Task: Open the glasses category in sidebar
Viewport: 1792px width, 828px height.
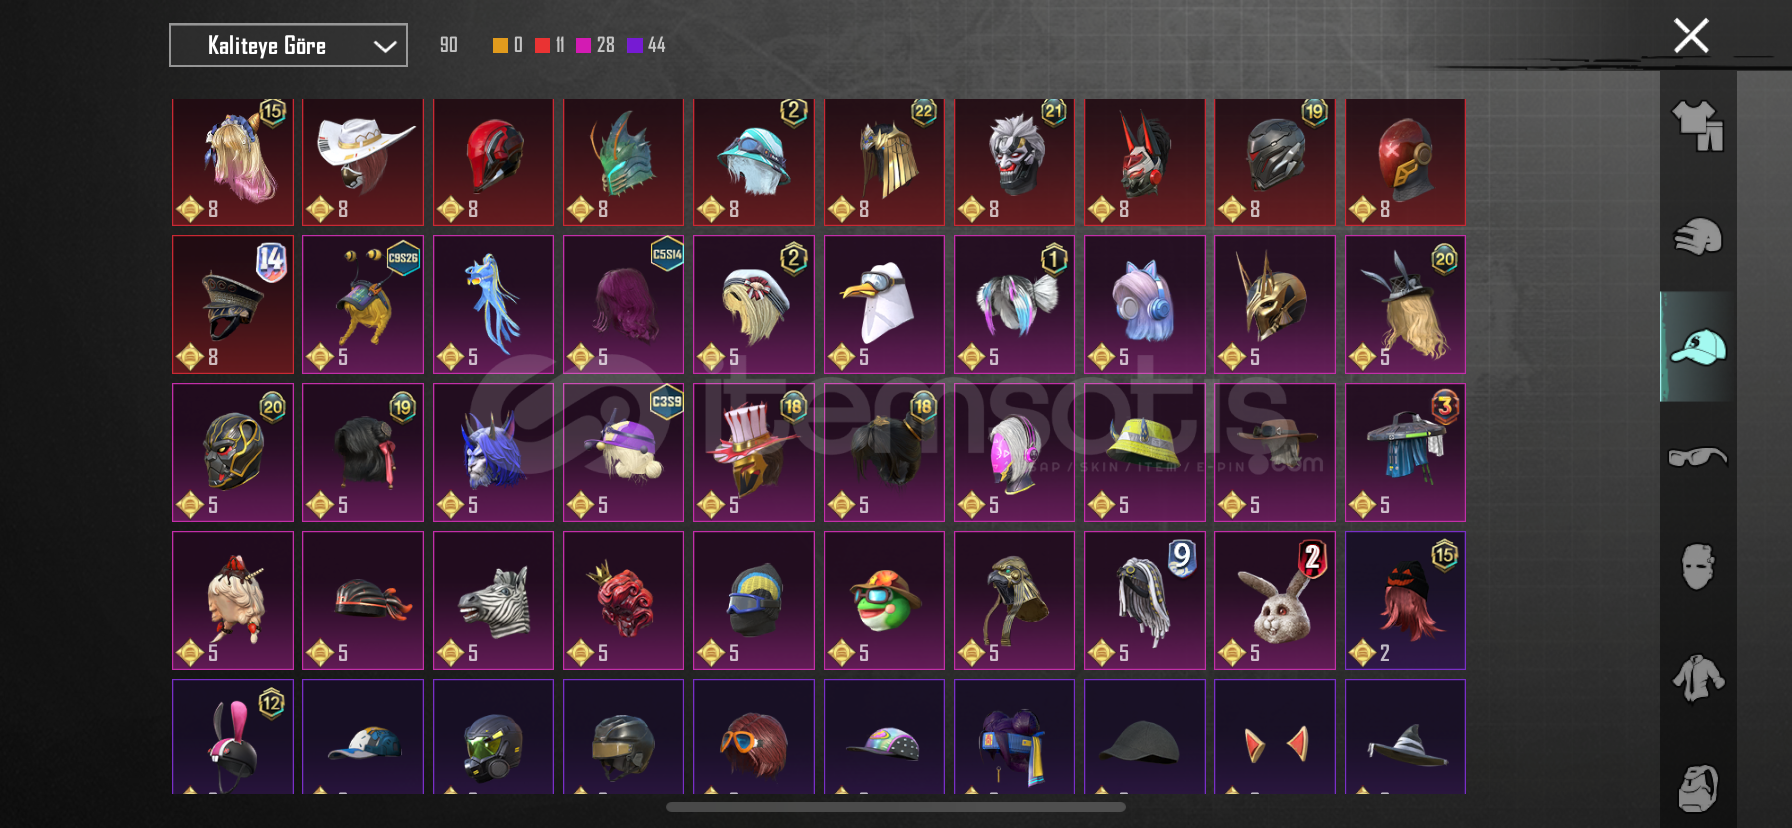Action: pos(1698,457)
